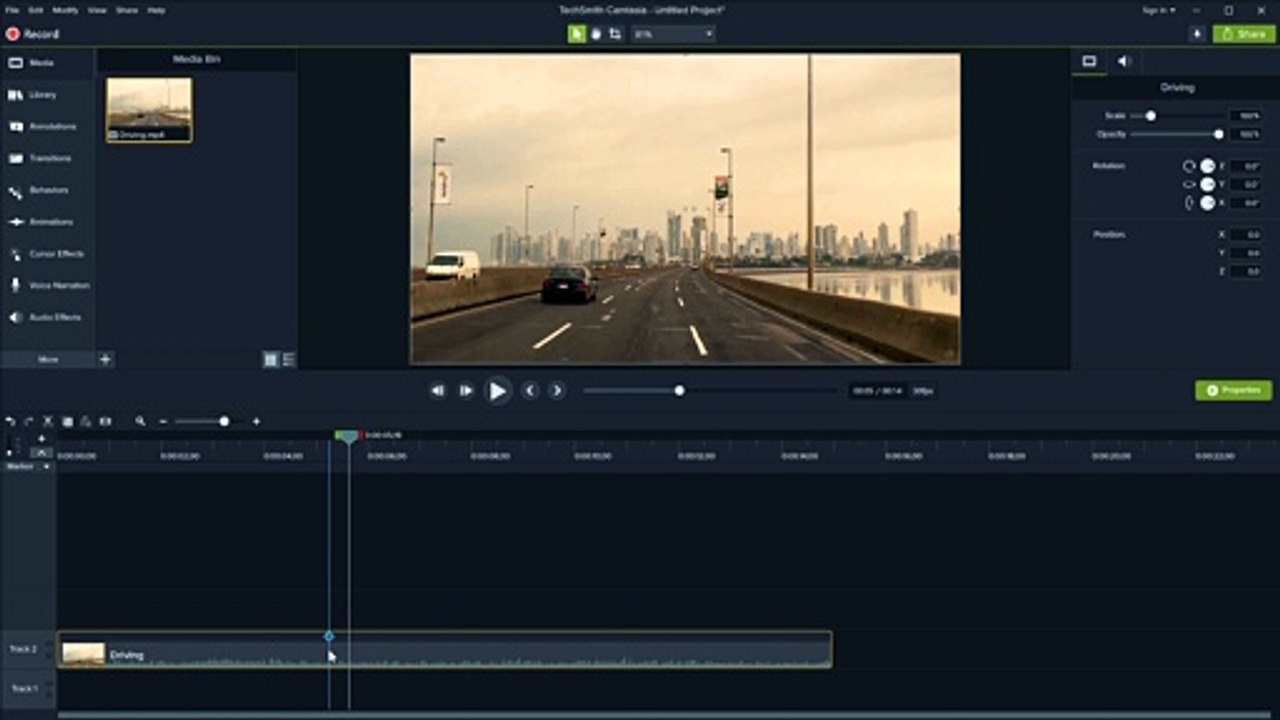Click the timeline zoom out minus

tap(163, 422)
